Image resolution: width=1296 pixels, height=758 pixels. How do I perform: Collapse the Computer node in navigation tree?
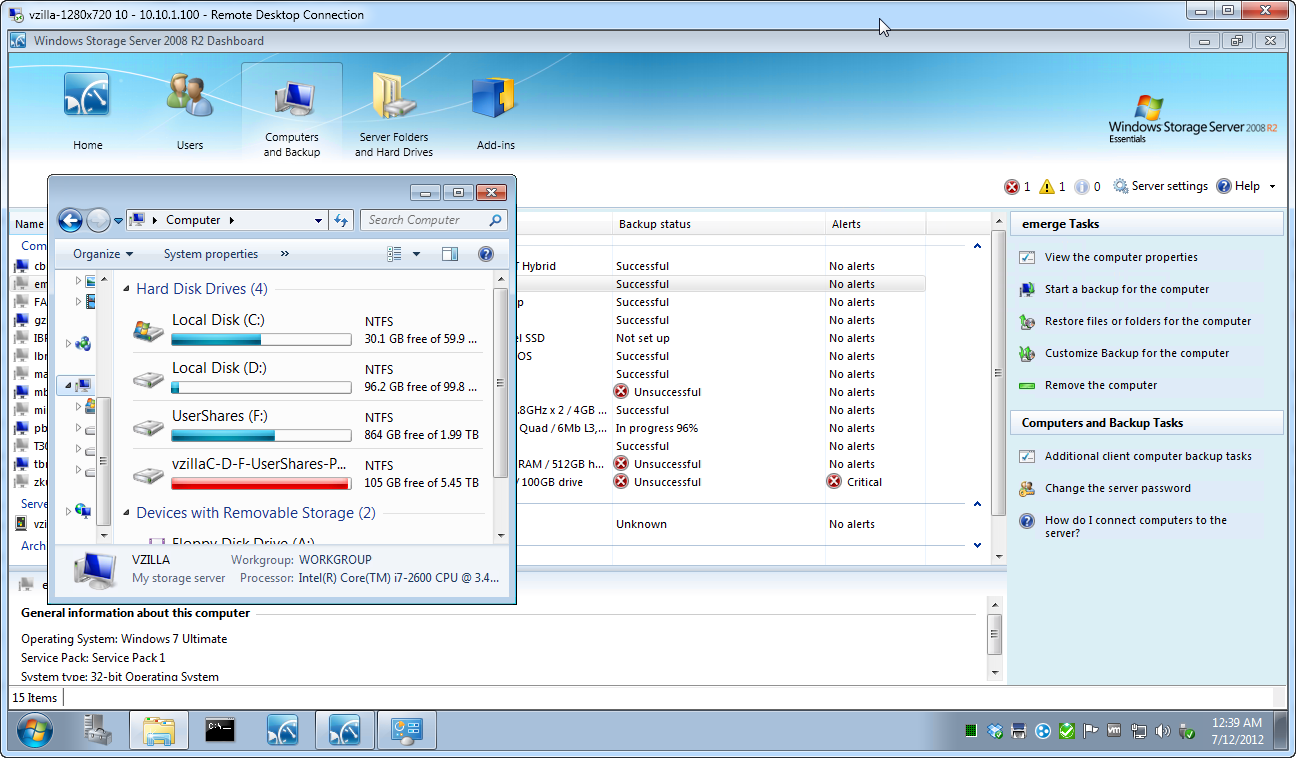point(69,385)
